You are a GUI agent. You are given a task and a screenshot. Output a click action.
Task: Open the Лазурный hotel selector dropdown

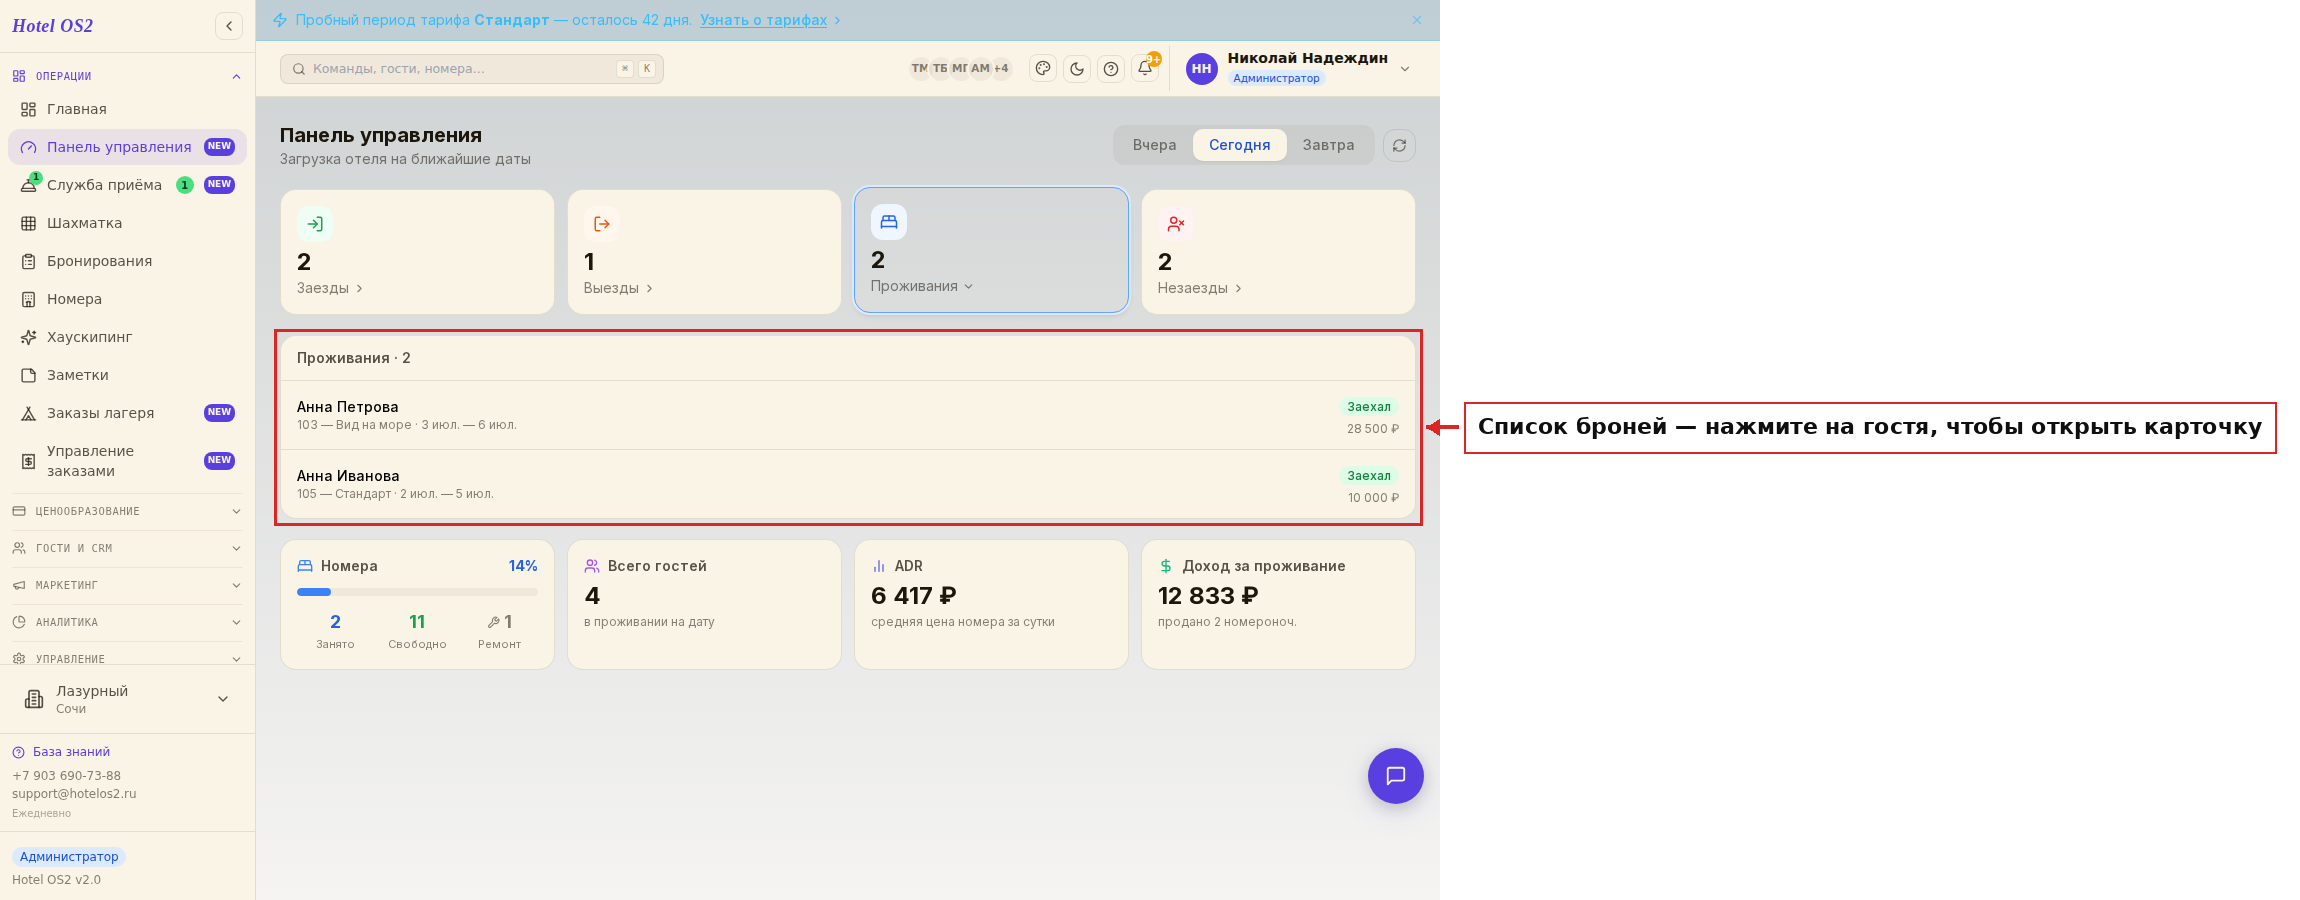pyautogui.click(x=127, y=699)
